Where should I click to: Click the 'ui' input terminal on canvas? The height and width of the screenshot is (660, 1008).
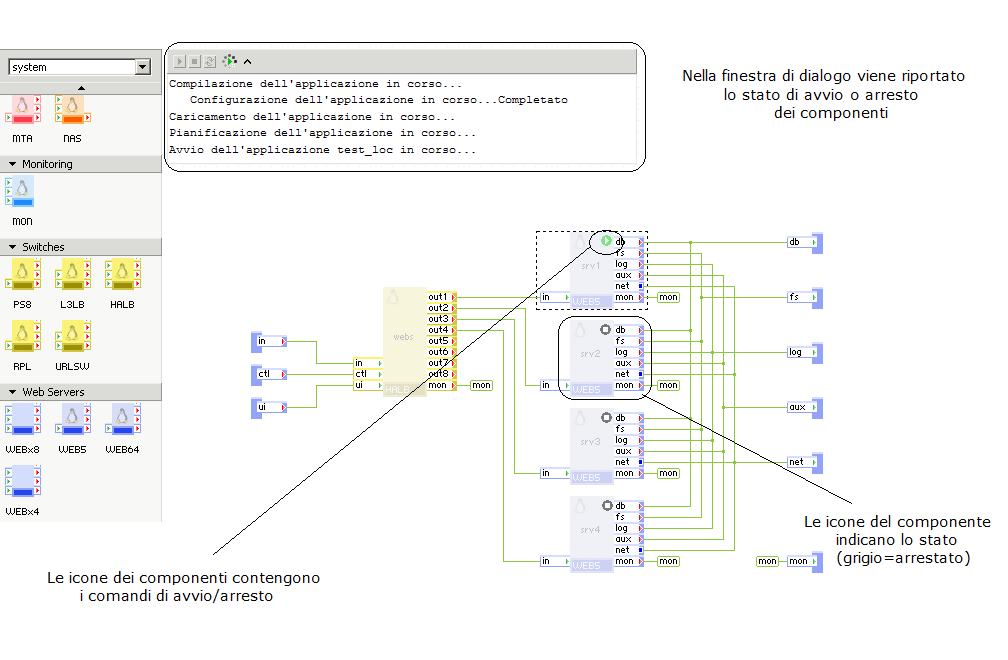tap(269, 407)
